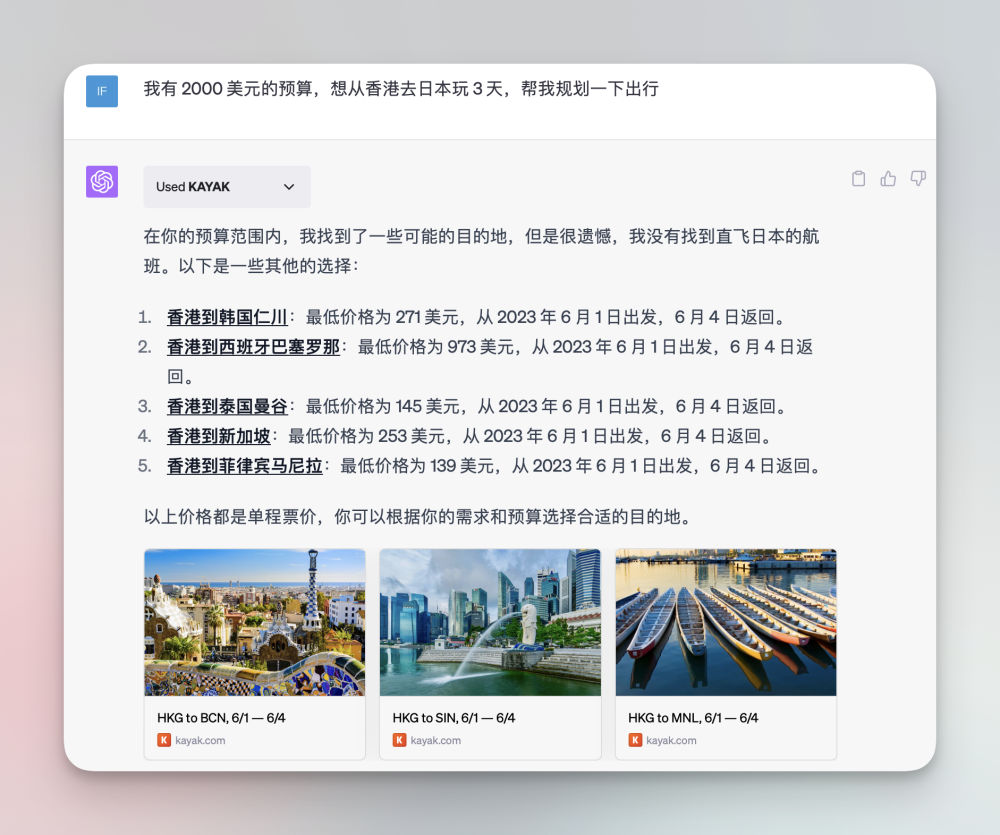Expand the Used KAYAK dropdown
This screenshot has width=1000, height=835.
click(x=226, y=187)
